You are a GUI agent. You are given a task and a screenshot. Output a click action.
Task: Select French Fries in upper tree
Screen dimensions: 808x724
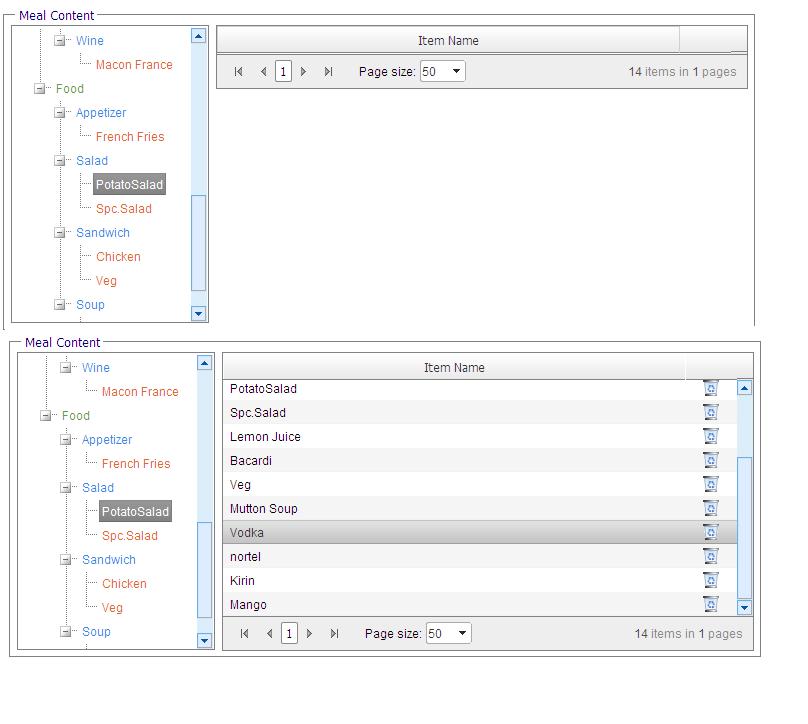130,137
